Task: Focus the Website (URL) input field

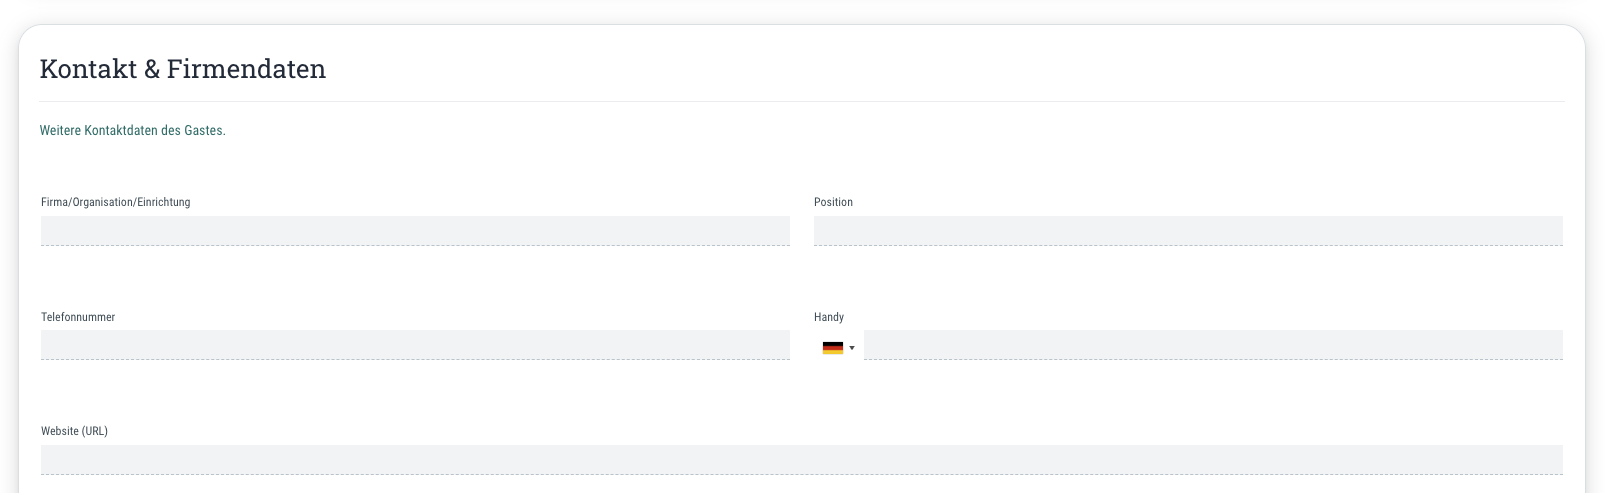Action: pos(802,460)
